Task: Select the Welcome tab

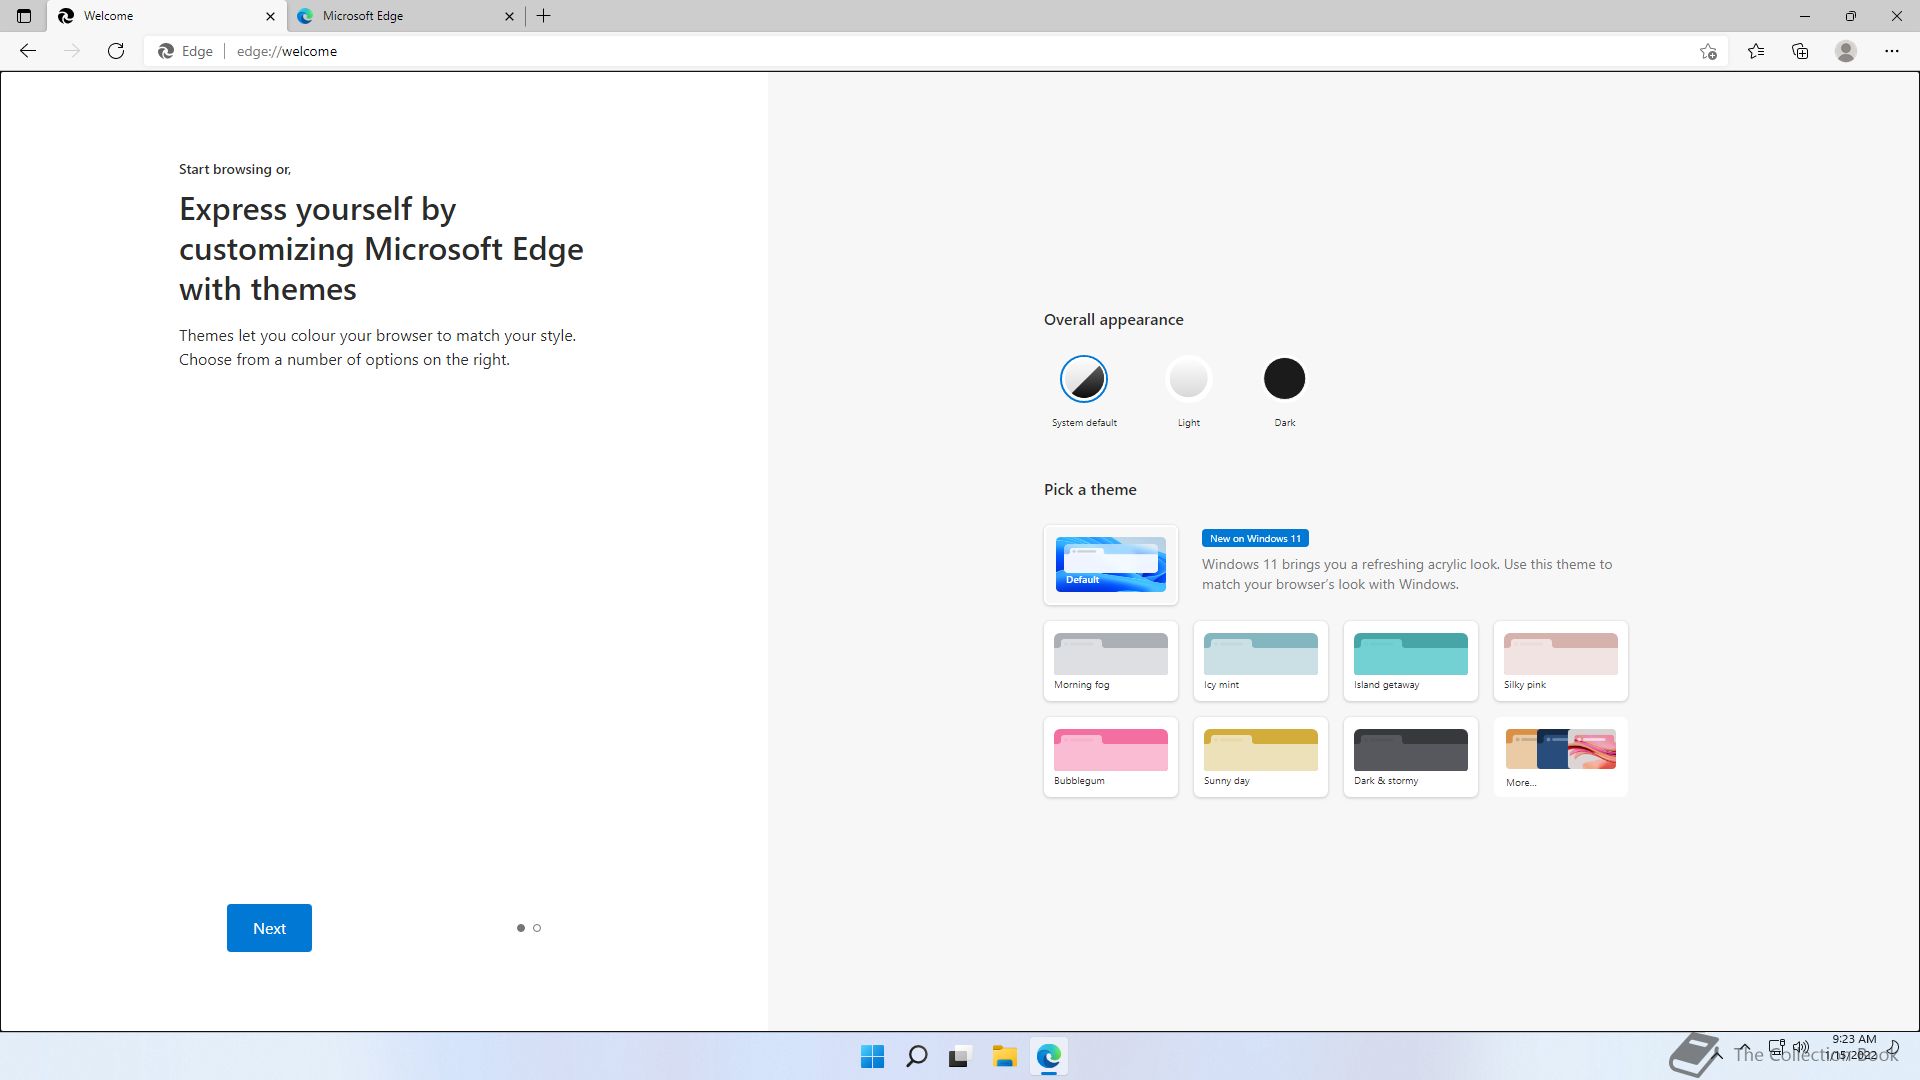Action: click(167, 16)
